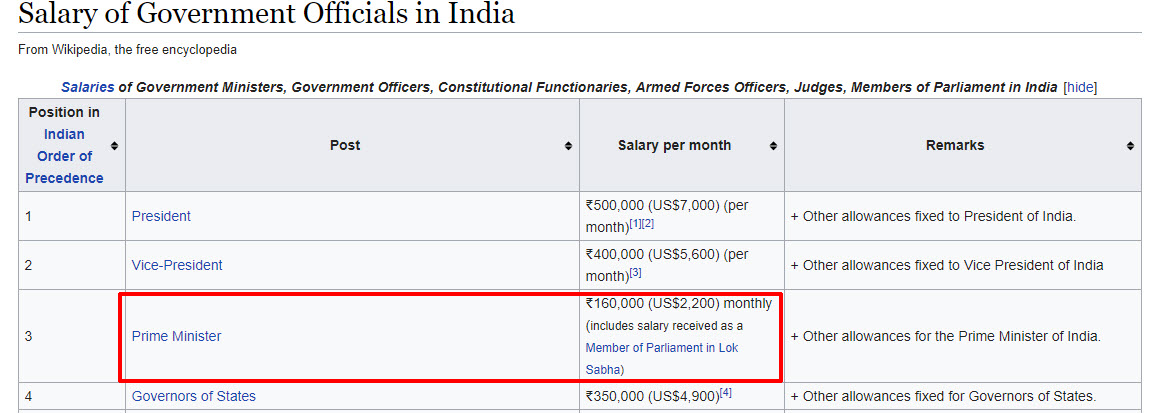Image resolution: width=1153 pixels, height=413 pixels.
Task: Open the Prime Minister link
Action: (x=176, y=336)
